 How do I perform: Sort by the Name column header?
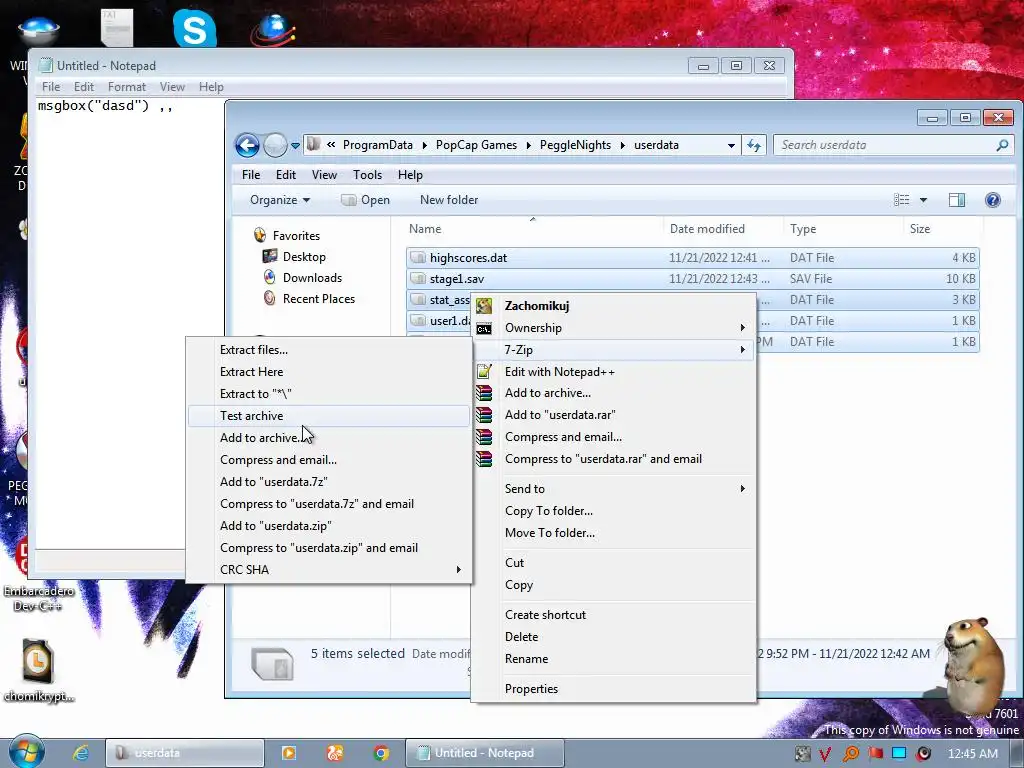(x=532, y=229)
